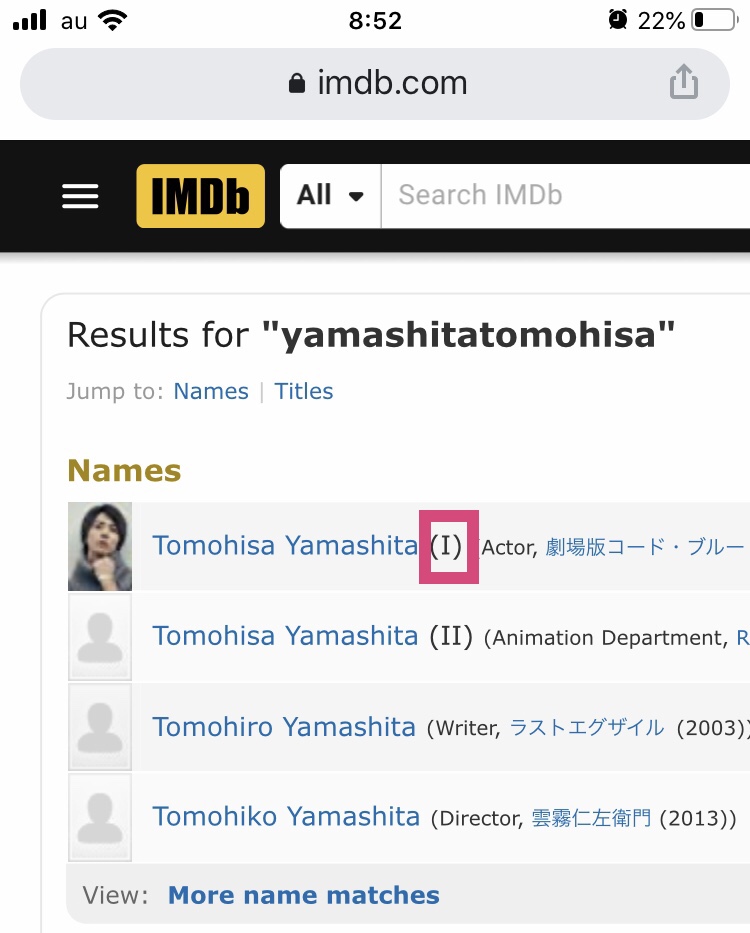Tap Tomohisa Yamashita (I) photo thumbnail
750x933 pixels.
[x=100, y=546]
